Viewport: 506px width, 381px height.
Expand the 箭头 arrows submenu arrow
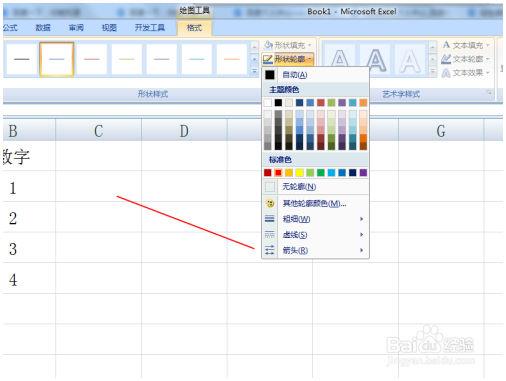pos(361,250)
